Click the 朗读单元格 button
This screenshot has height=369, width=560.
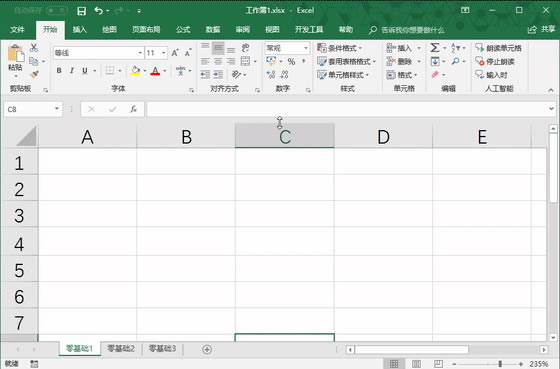[498, 48]
